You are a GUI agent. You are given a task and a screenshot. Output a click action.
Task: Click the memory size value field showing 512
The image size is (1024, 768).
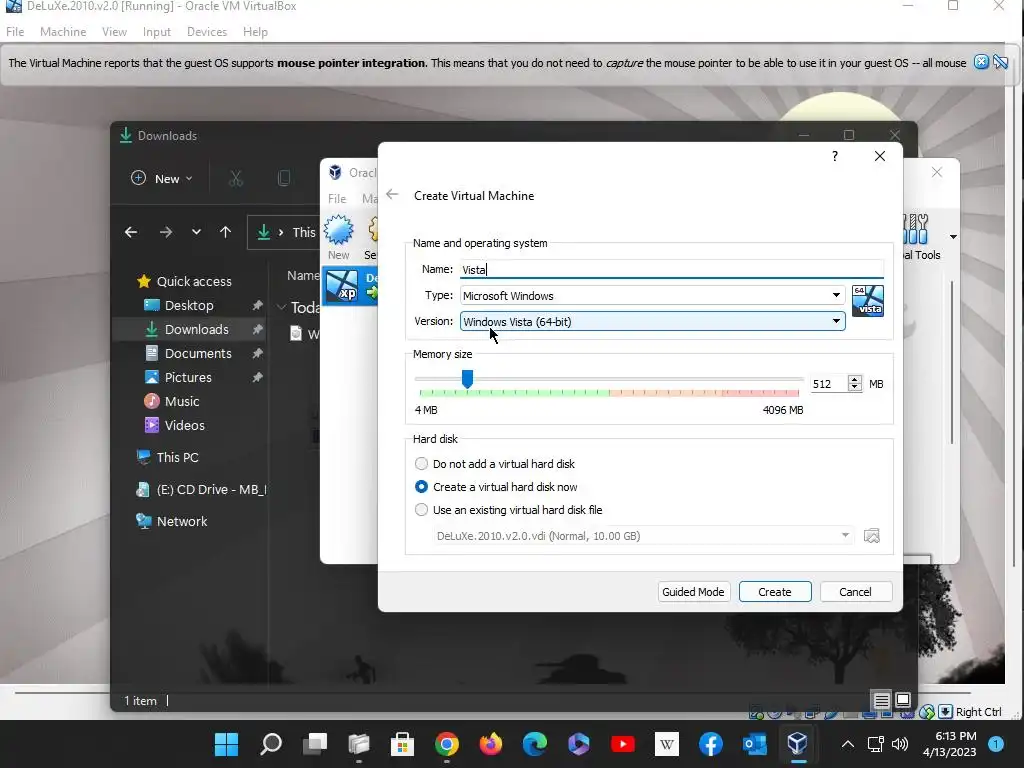pos(828,384)
